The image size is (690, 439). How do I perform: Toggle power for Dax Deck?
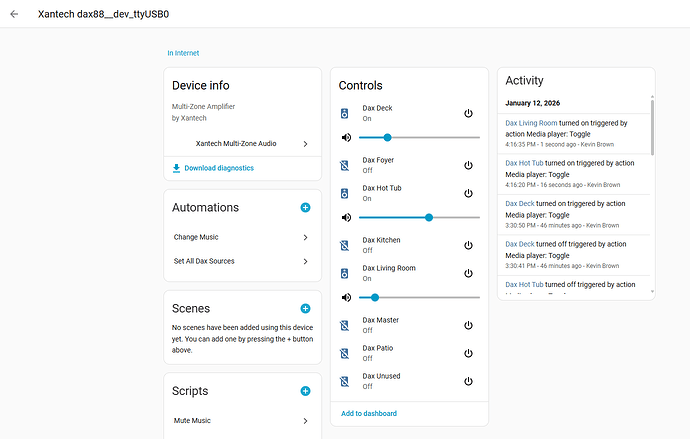click(468, 113)
